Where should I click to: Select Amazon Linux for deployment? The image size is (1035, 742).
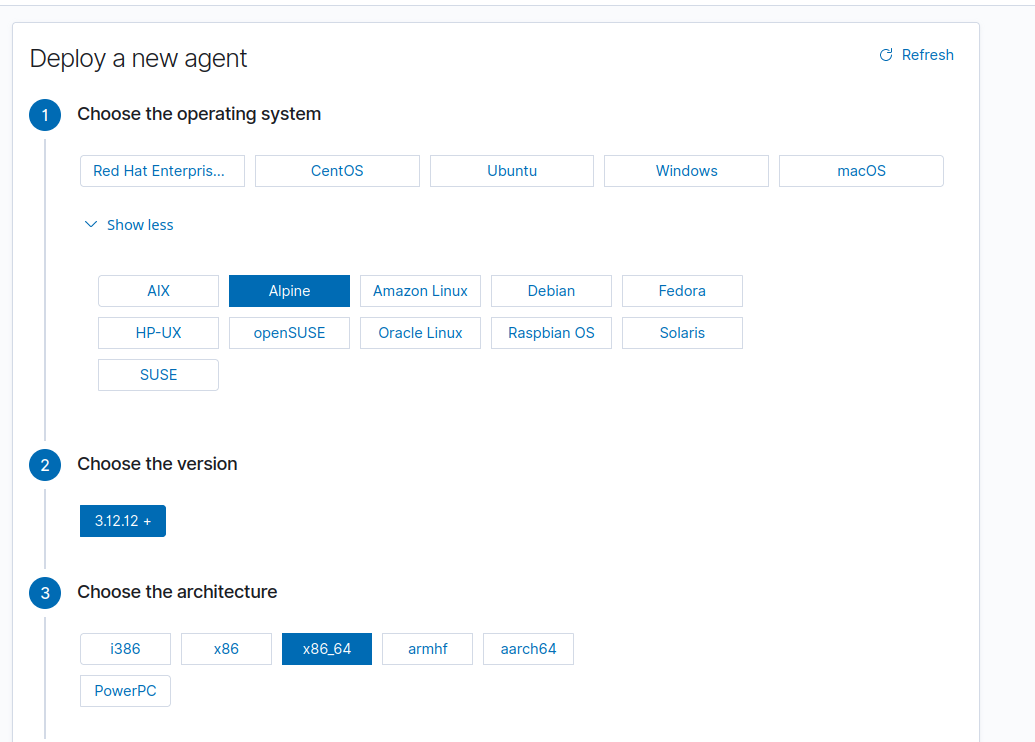tap(420, 290)
